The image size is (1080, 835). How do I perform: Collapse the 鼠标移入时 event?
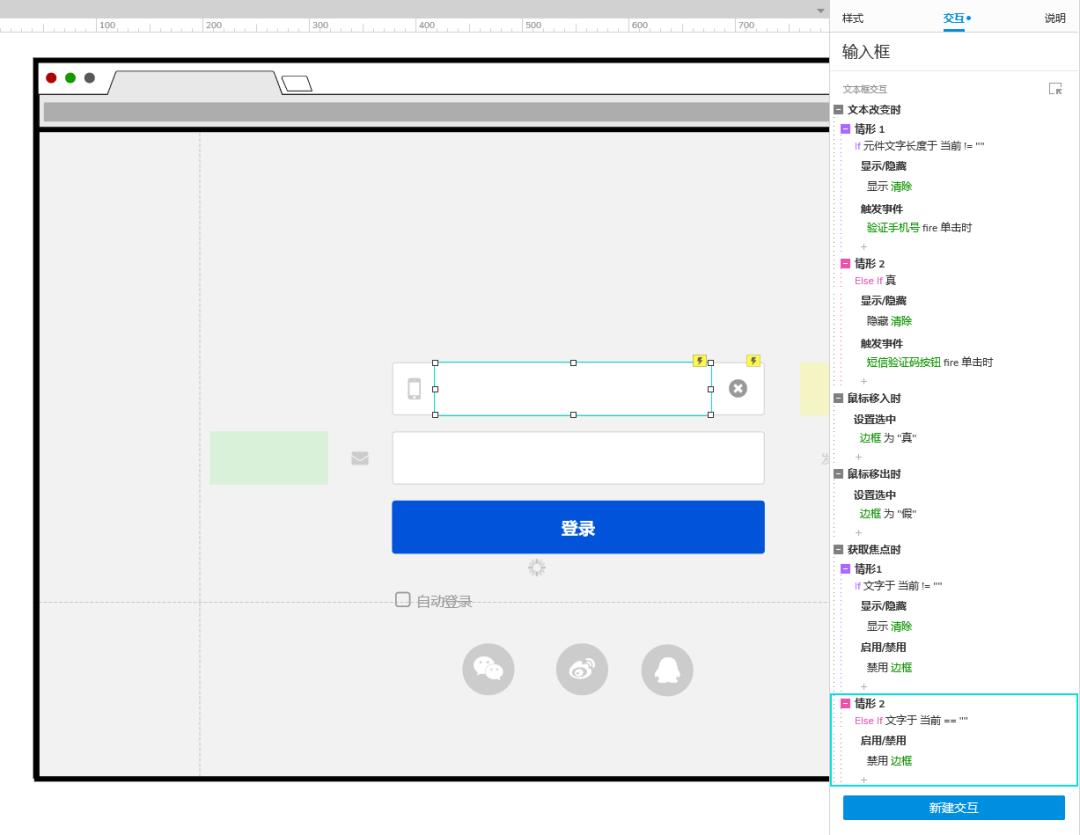838,398
